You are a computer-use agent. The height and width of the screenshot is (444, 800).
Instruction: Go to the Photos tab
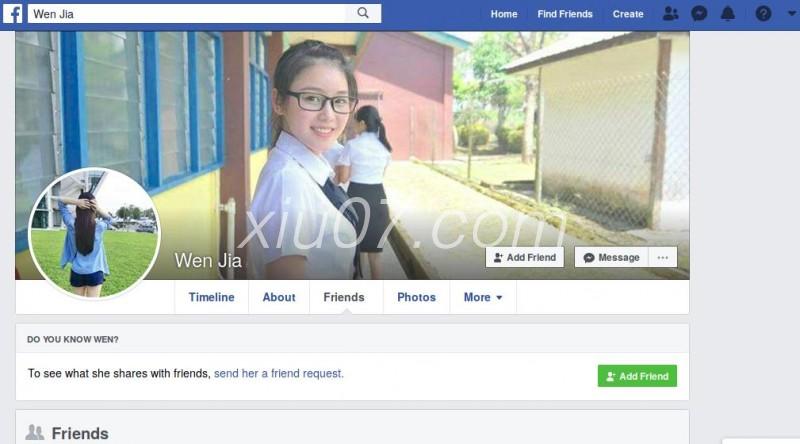416,297
